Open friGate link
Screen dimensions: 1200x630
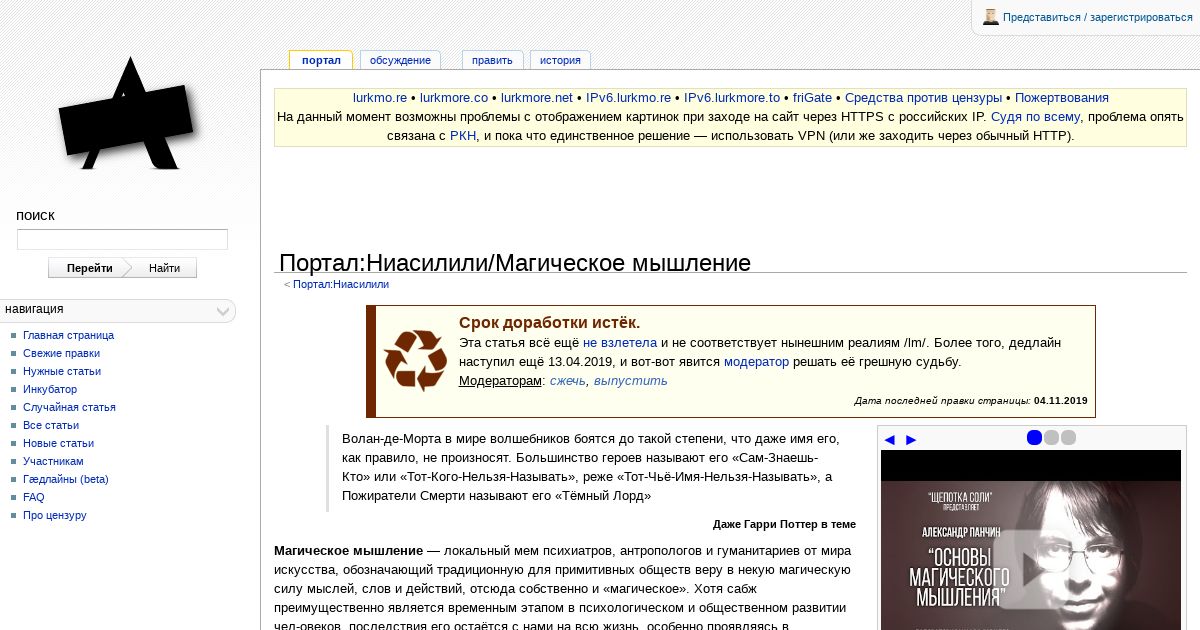click(812, 98)
